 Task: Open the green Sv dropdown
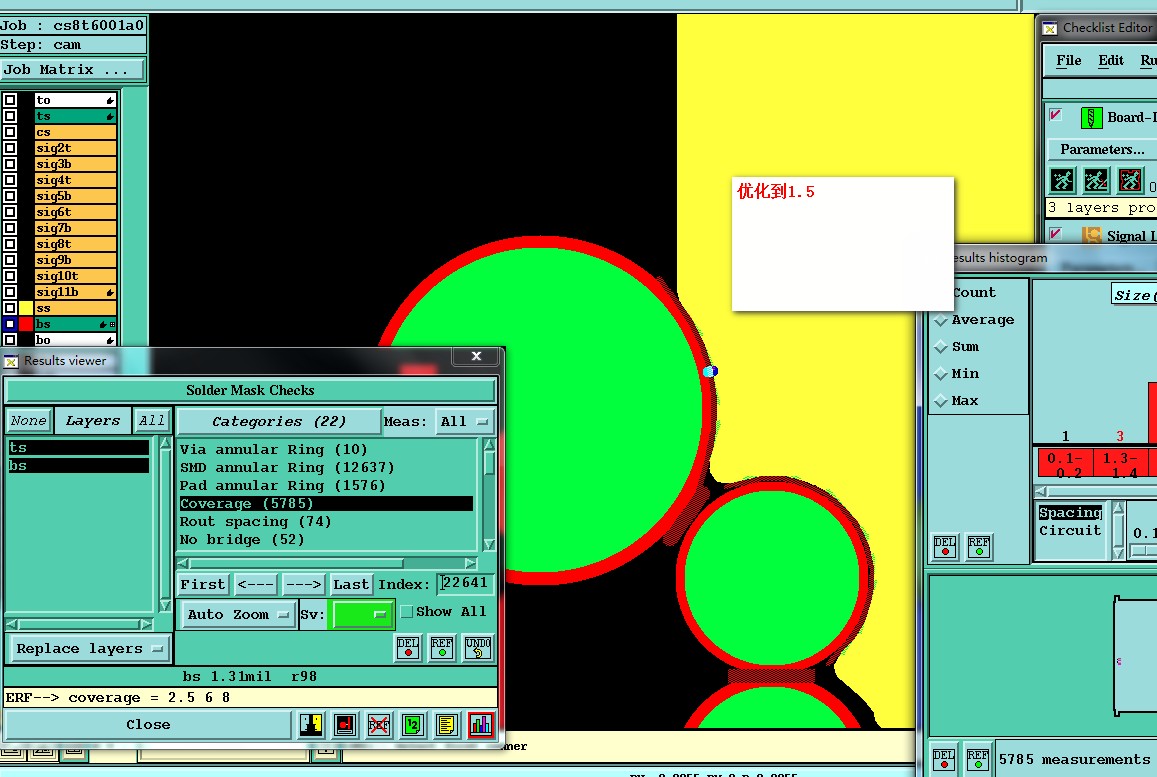(x=362, y=614)
